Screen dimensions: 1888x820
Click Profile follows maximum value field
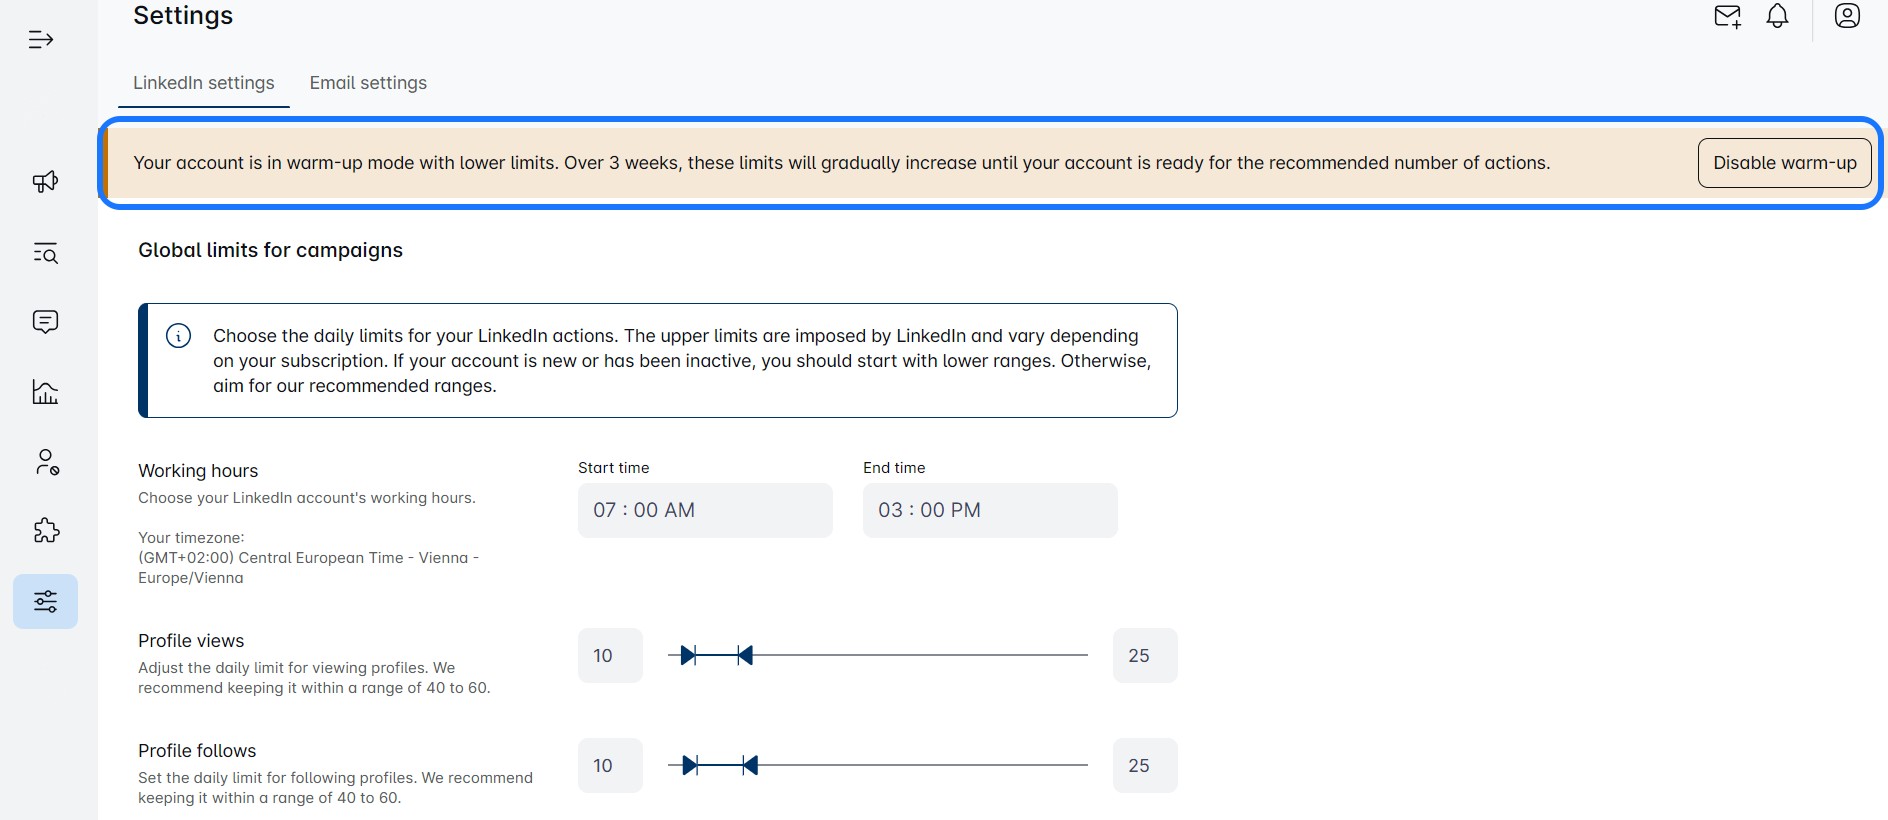[x=1145, y=766]
